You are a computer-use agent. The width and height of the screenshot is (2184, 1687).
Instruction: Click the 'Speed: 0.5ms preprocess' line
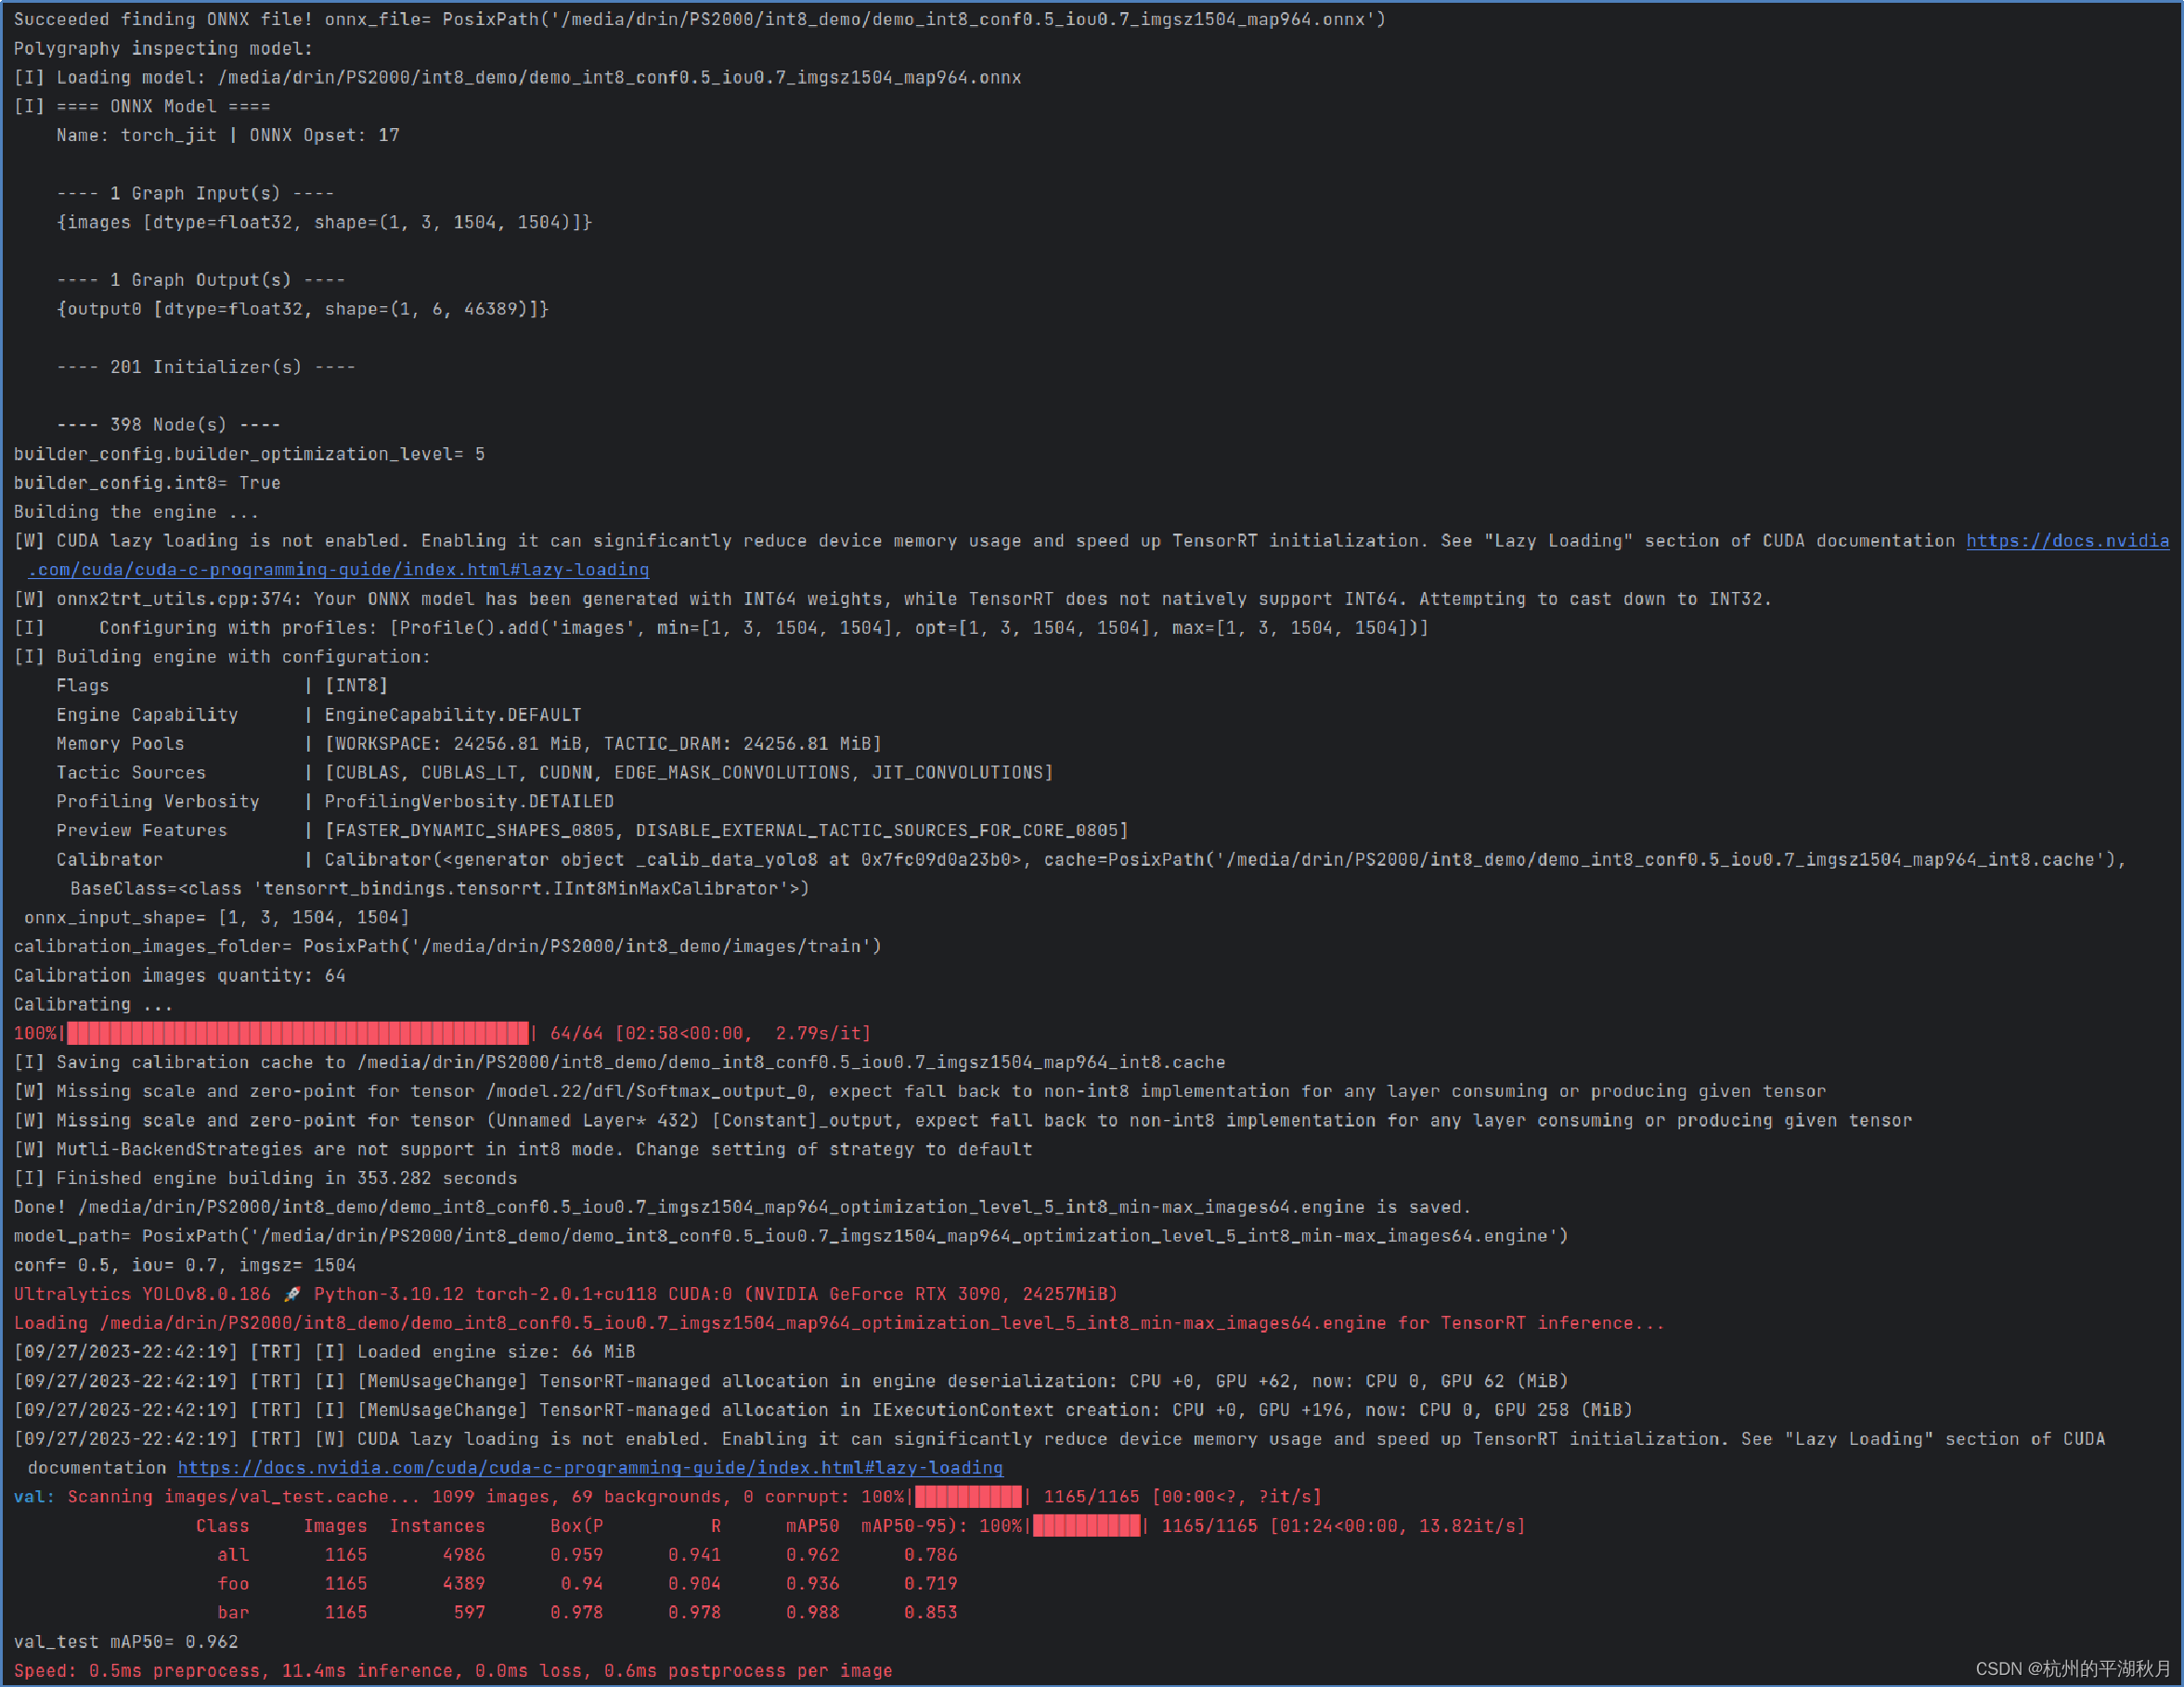452,1671
